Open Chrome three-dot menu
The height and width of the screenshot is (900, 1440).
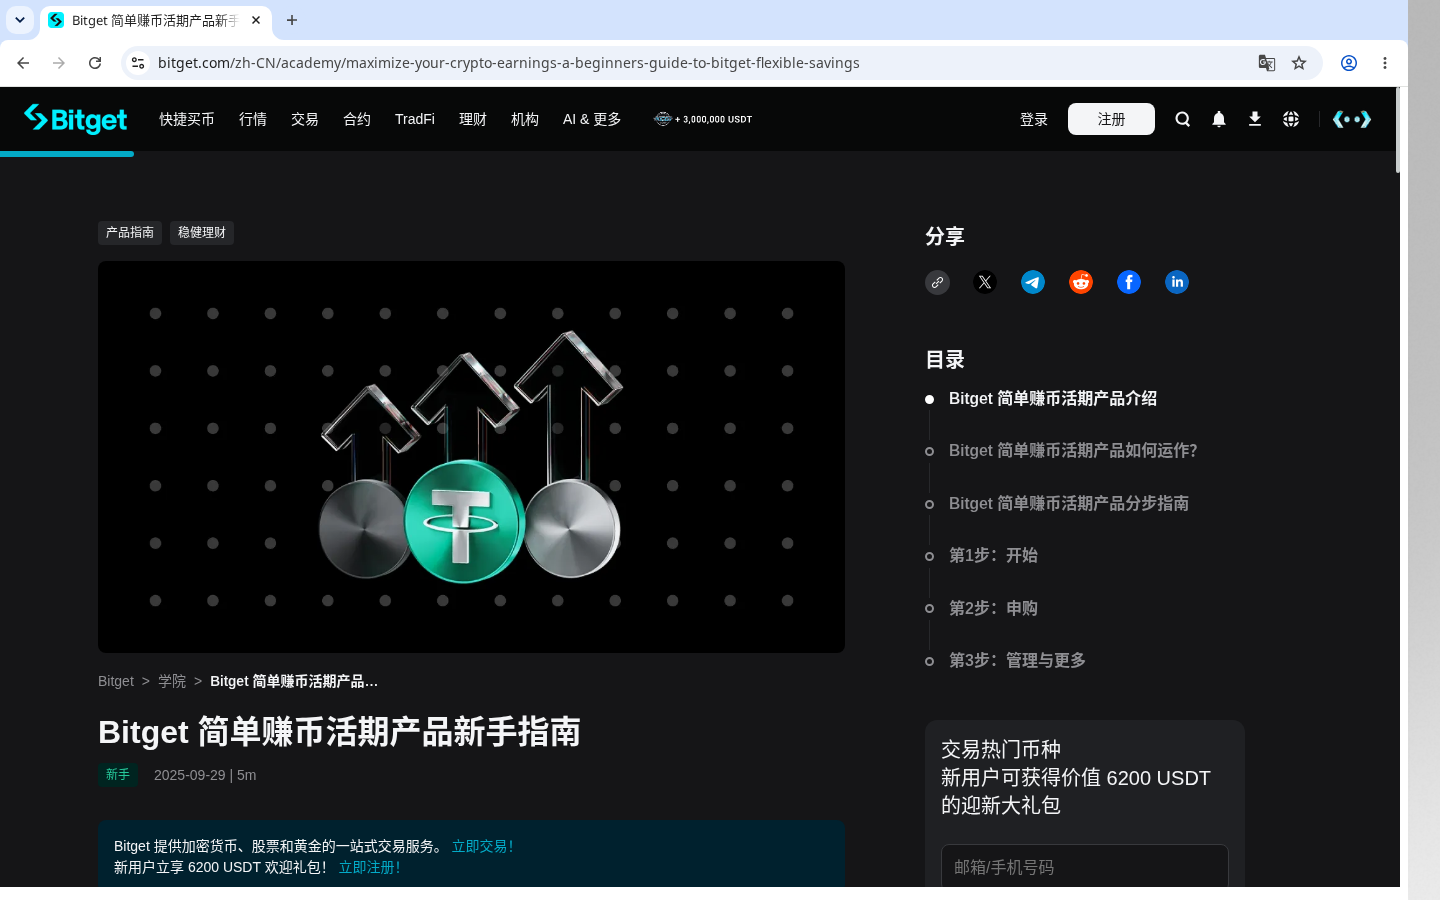click(x=1385, y=63)
